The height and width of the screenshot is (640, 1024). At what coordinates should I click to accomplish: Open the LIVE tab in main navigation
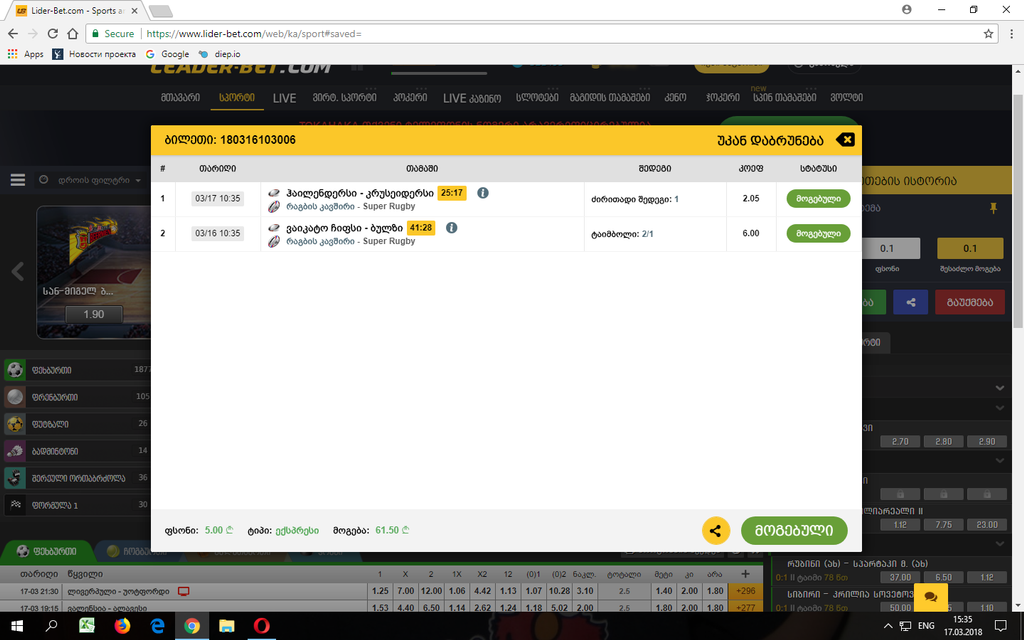coord(284,98)
